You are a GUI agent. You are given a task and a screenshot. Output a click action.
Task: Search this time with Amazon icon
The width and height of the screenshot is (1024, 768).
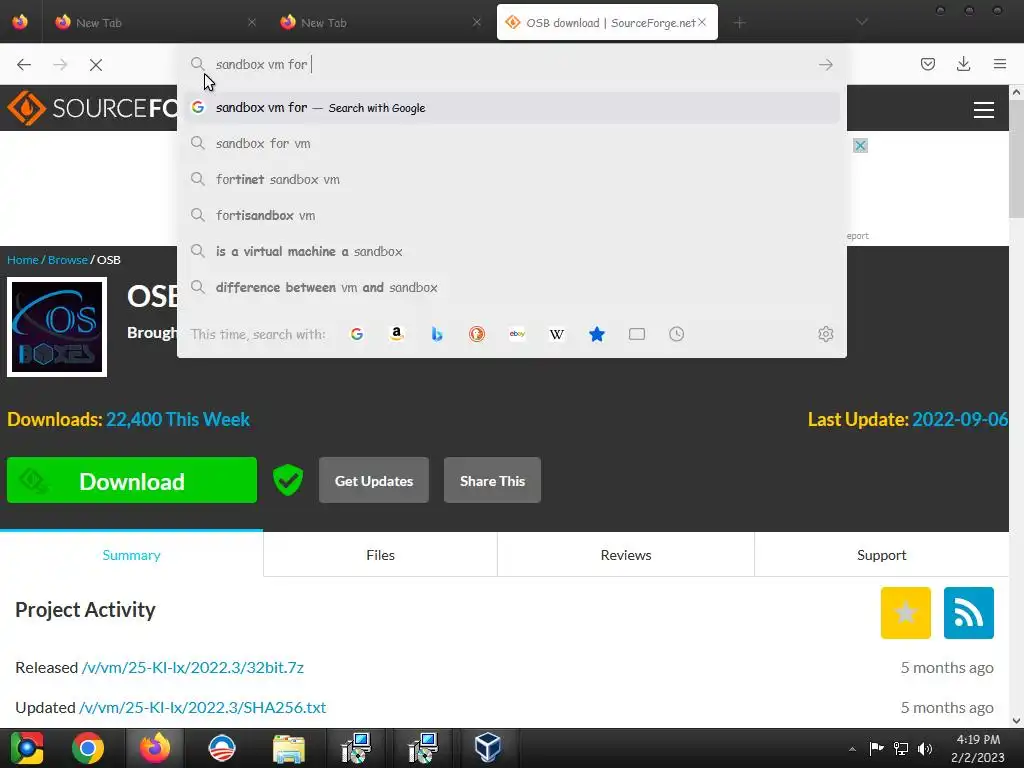tap(396, 334)
